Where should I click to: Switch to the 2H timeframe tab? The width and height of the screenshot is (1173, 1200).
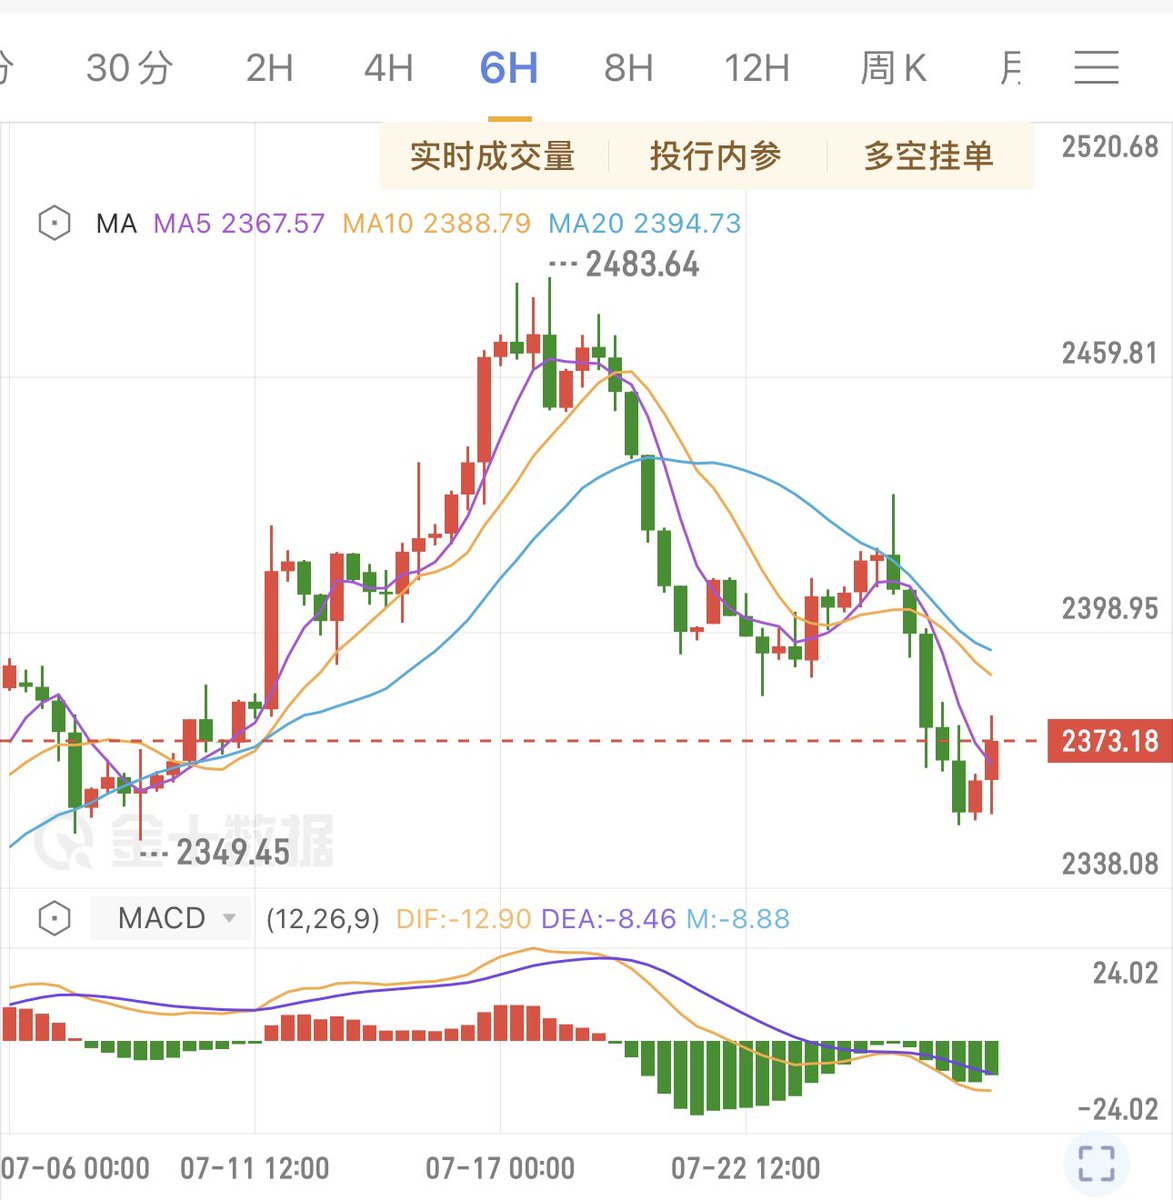tap(270, 68)
